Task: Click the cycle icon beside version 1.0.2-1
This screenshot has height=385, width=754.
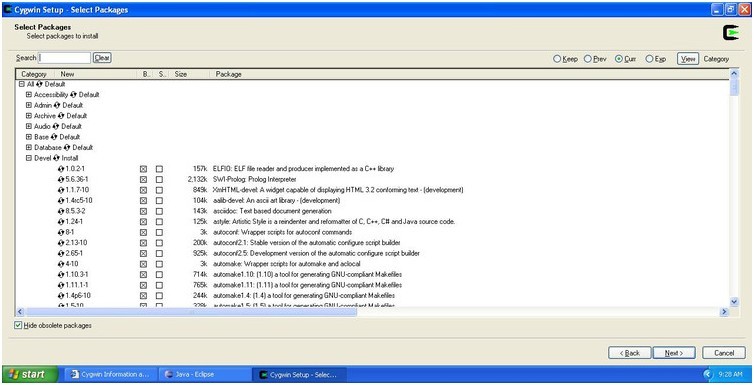Action: 61,169
